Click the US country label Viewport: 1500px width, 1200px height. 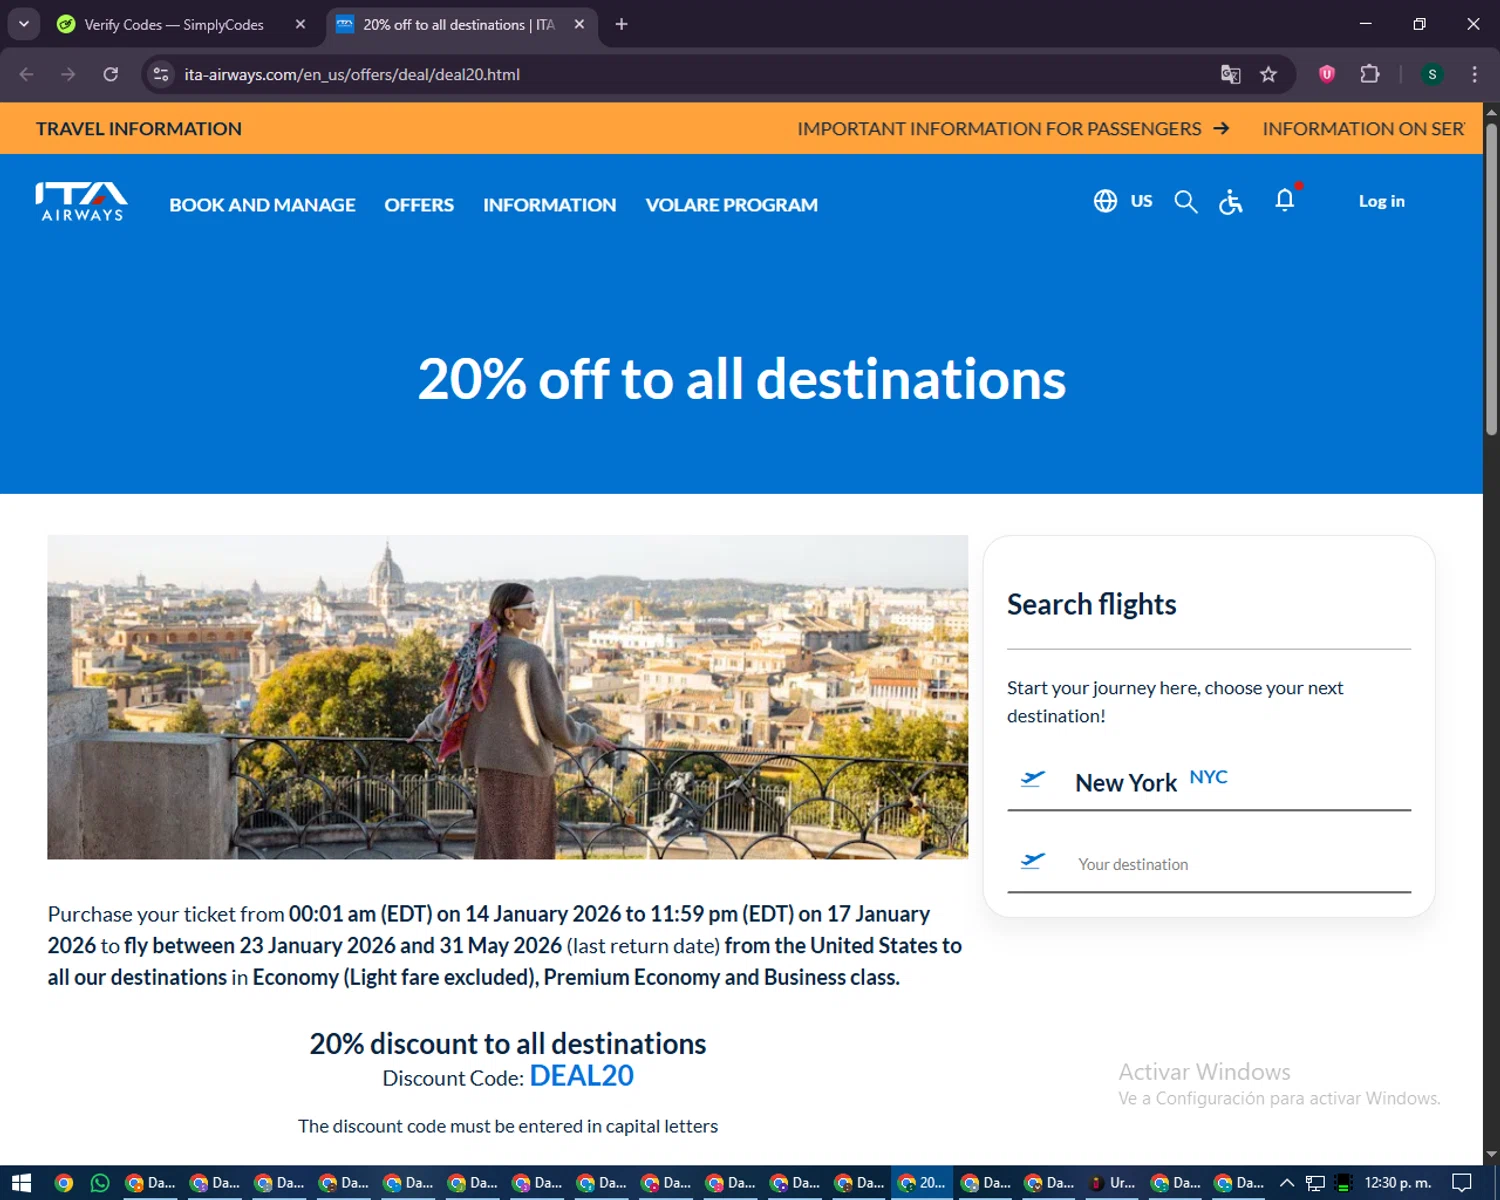[1141, 201]
